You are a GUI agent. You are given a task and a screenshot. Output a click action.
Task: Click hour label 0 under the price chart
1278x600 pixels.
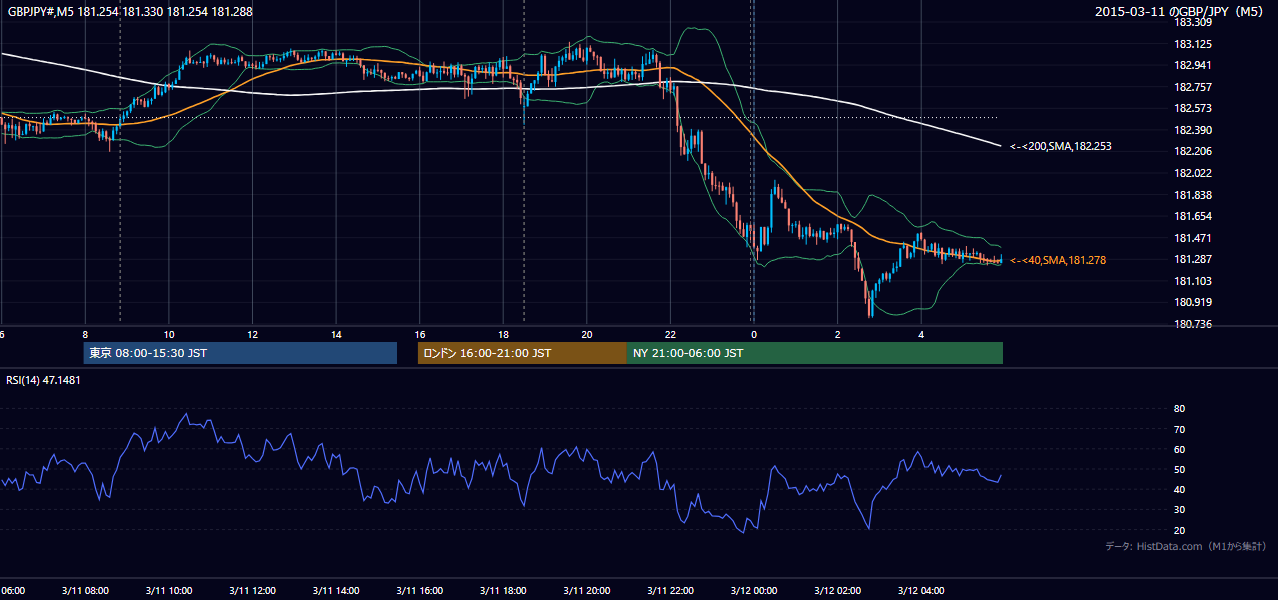753,334
